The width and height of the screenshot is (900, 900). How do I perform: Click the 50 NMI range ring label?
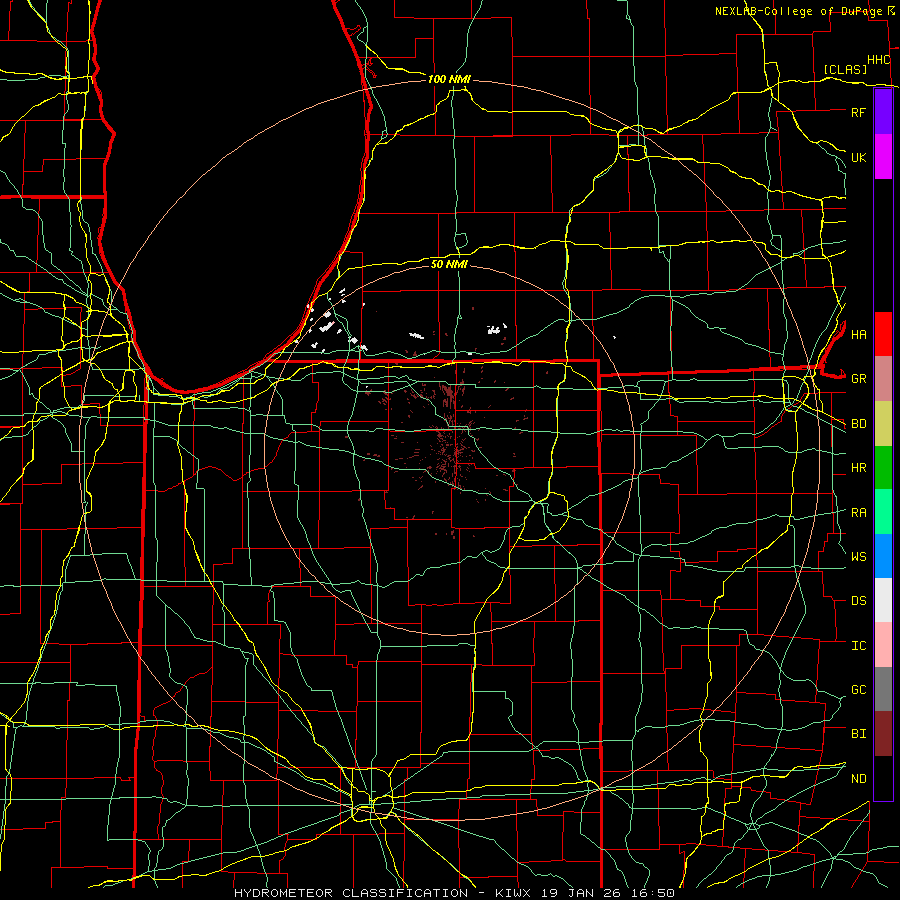(x=449, y=264)
